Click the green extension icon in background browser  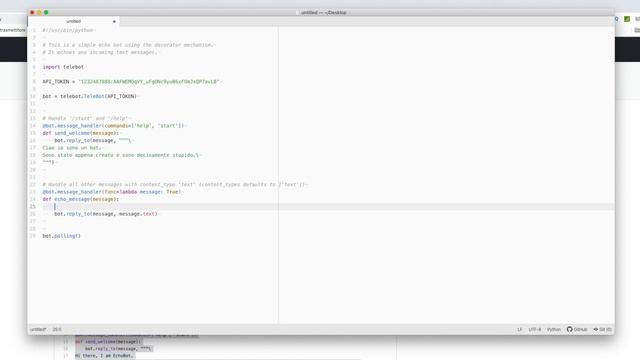coord(627,19)
